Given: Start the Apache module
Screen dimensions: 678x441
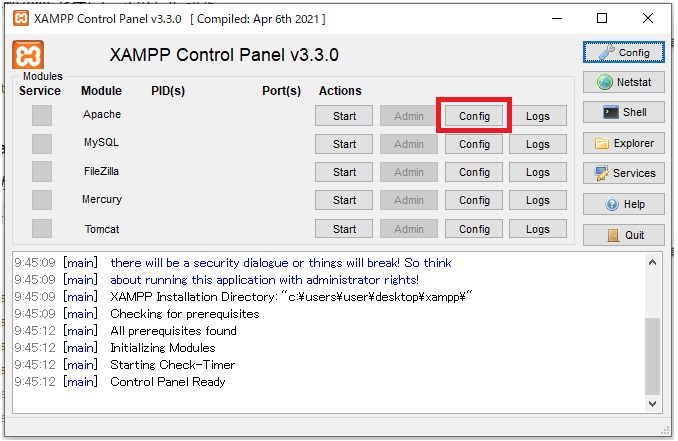Looking at the screenshot, I should (344, 116).
